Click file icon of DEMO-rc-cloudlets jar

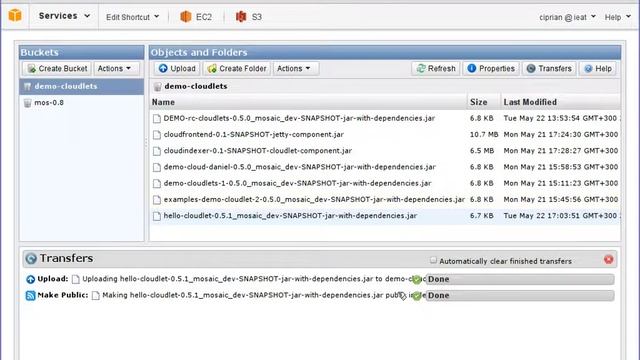click(157, 119)
